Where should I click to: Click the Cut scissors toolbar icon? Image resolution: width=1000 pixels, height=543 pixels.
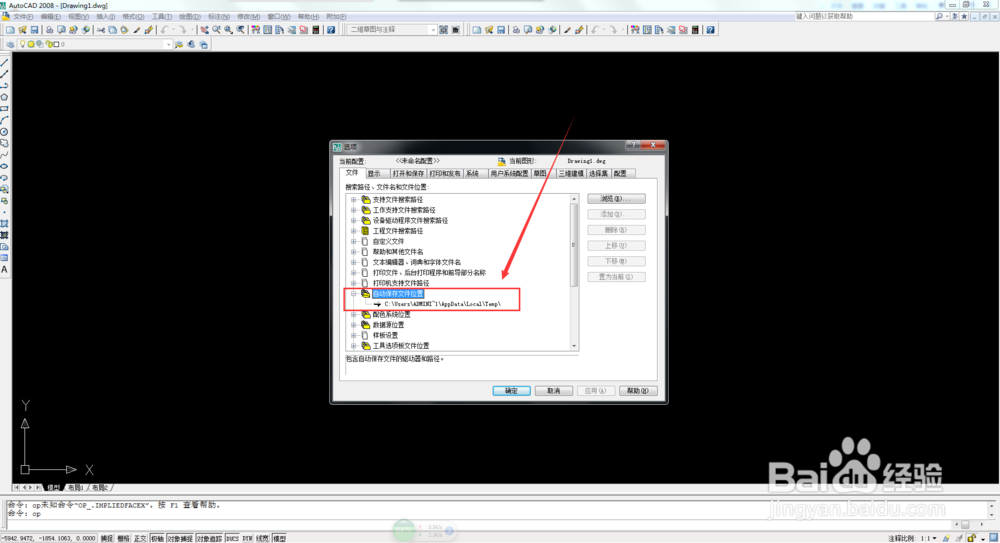tap(101, 30)
